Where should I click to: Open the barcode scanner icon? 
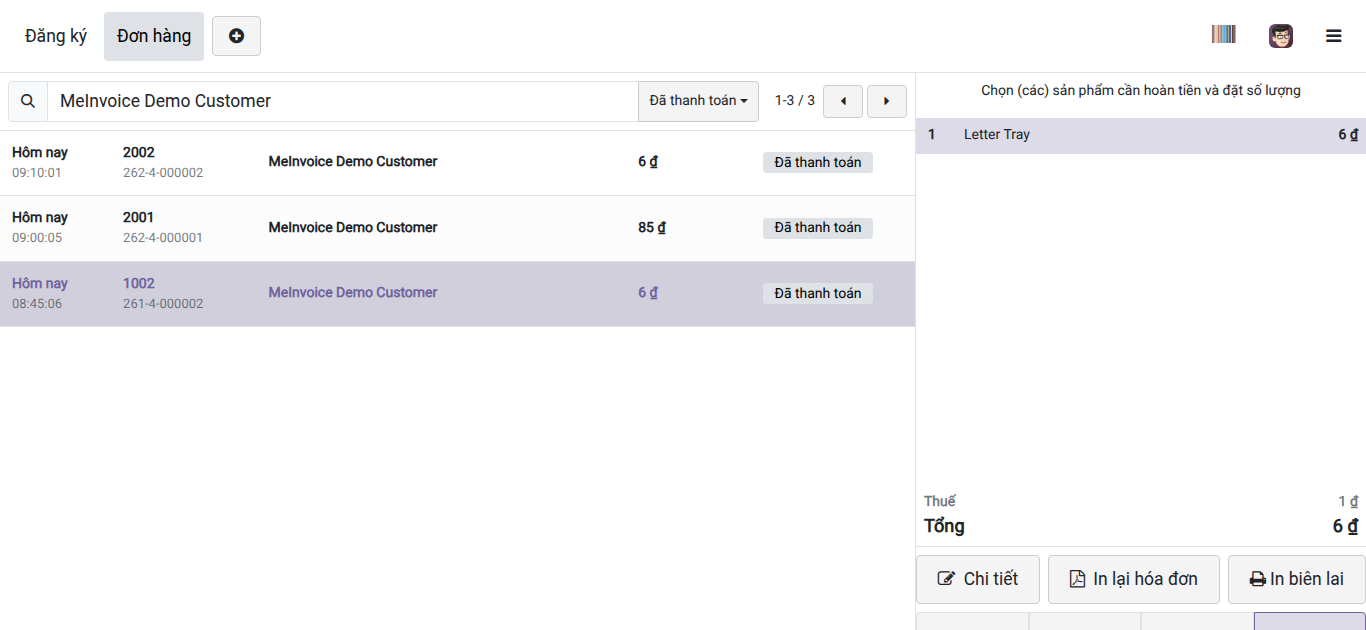[1223, 35]
